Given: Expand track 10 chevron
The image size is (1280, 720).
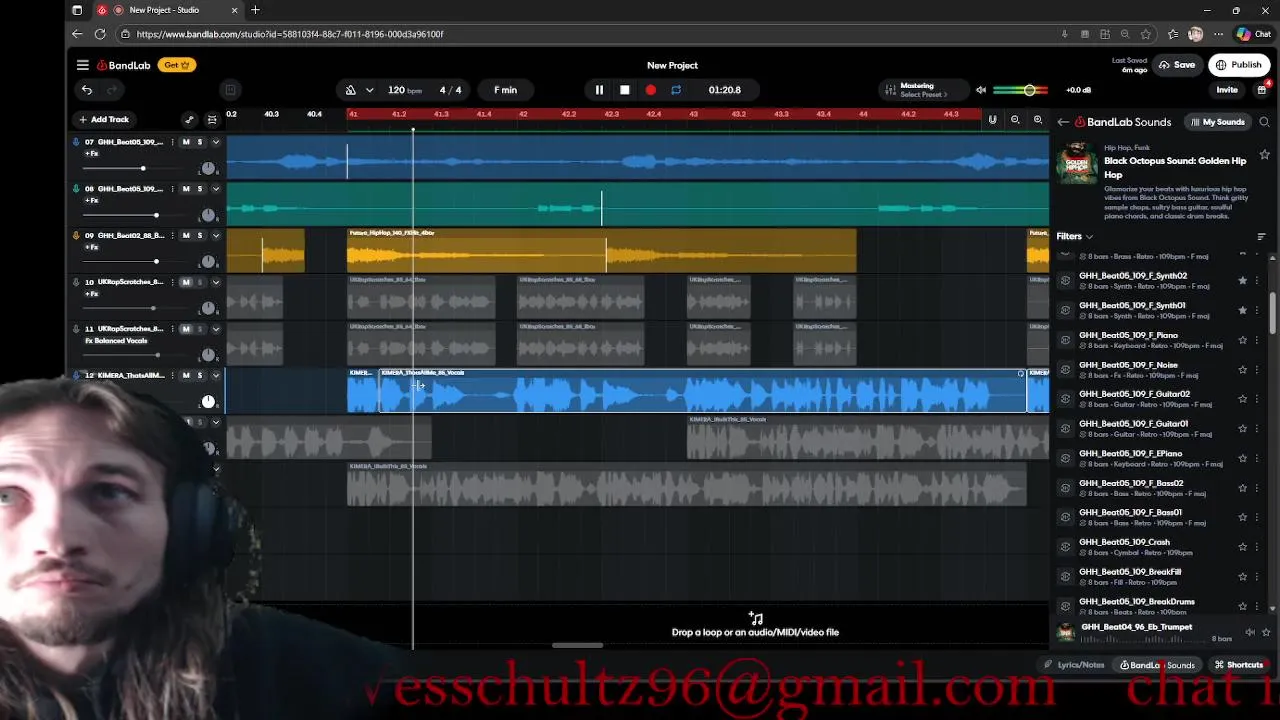Looking at the screenshot, I should point(215,282).
